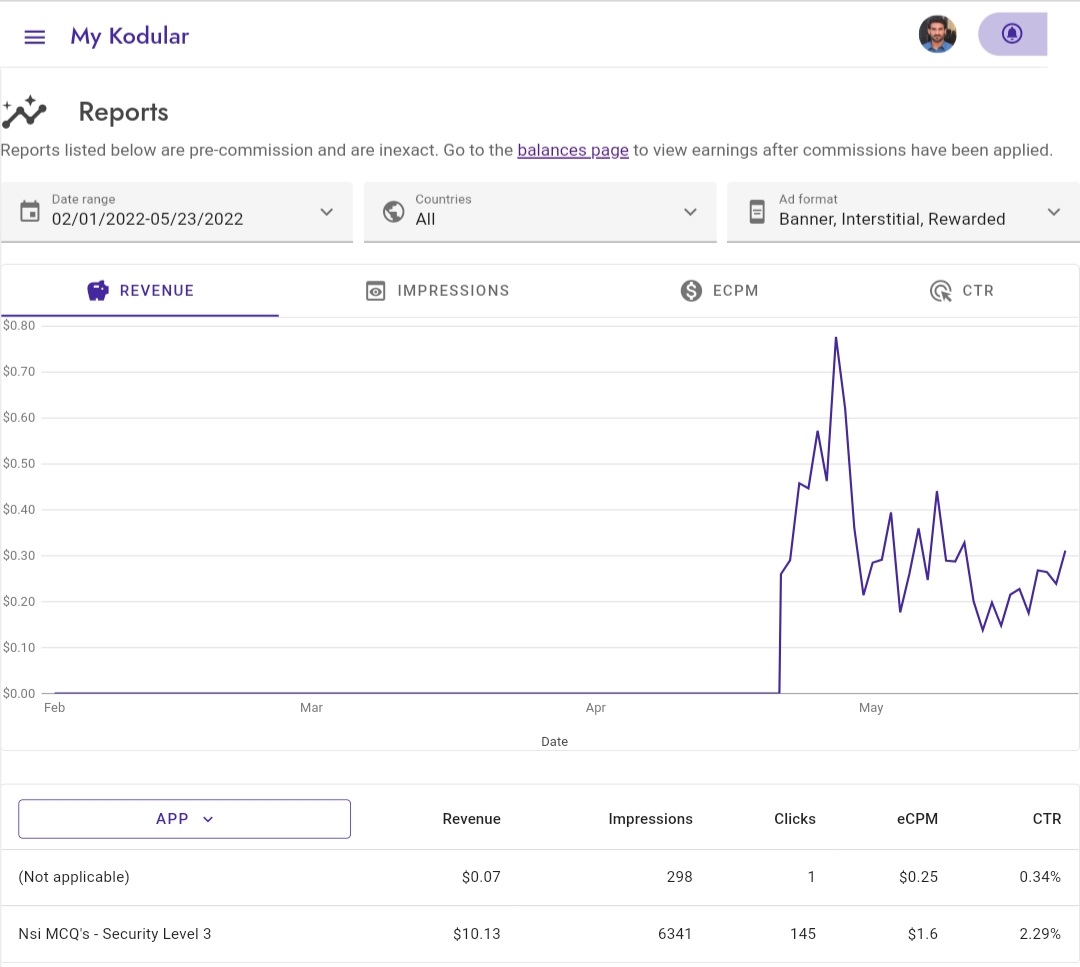Click the Revenue column header
Screen dimensions: 1080x967
coord(471,819)
